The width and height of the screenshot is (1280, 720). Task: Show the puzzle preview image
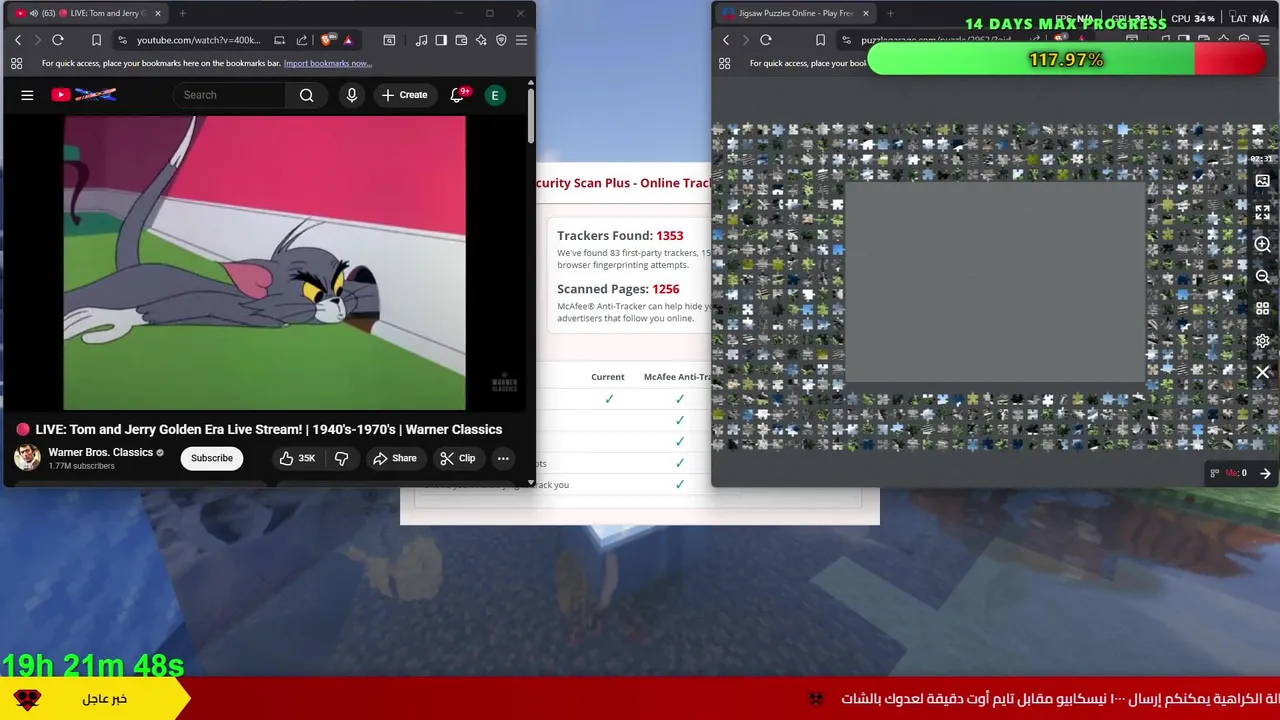pos(1262,181)
